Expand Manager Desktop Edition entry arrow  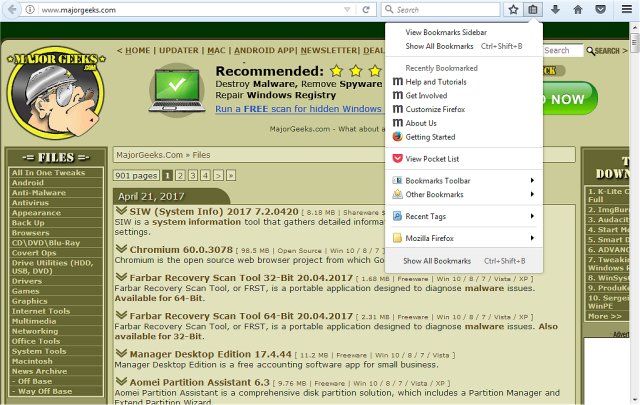click(x=121, y=353)
